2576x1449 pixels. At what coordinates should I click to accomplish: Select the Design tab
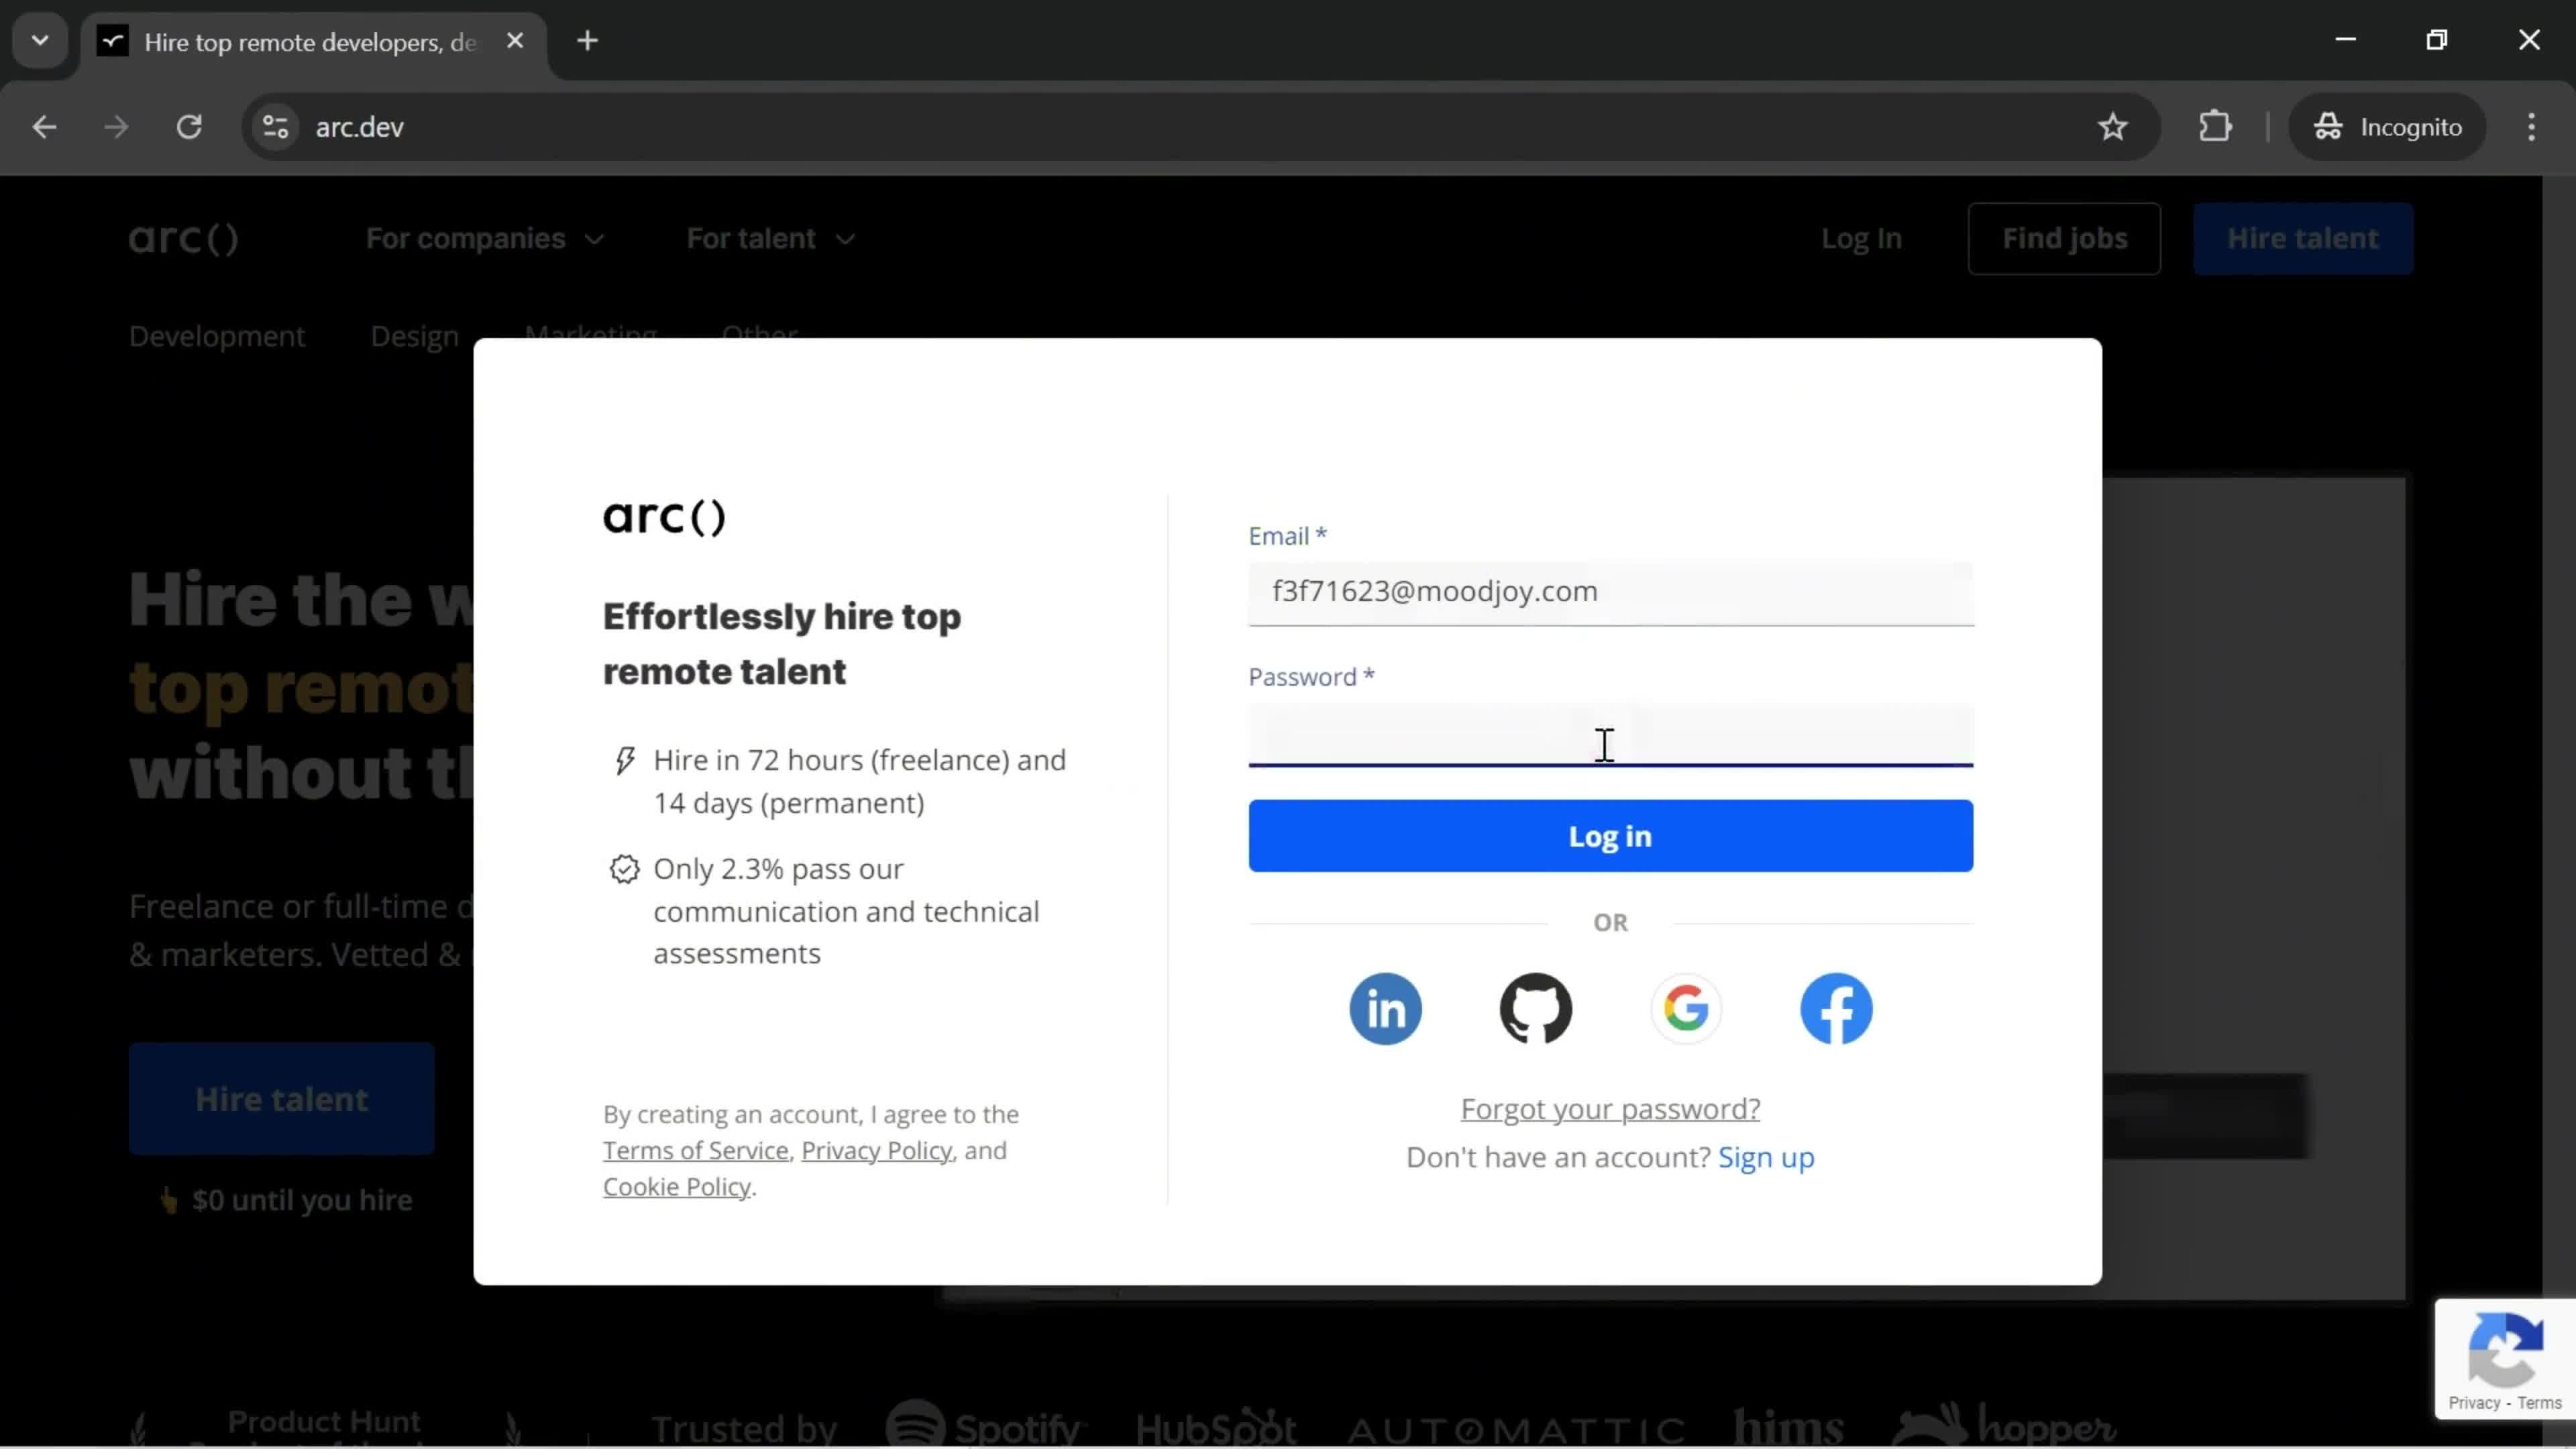414,334
